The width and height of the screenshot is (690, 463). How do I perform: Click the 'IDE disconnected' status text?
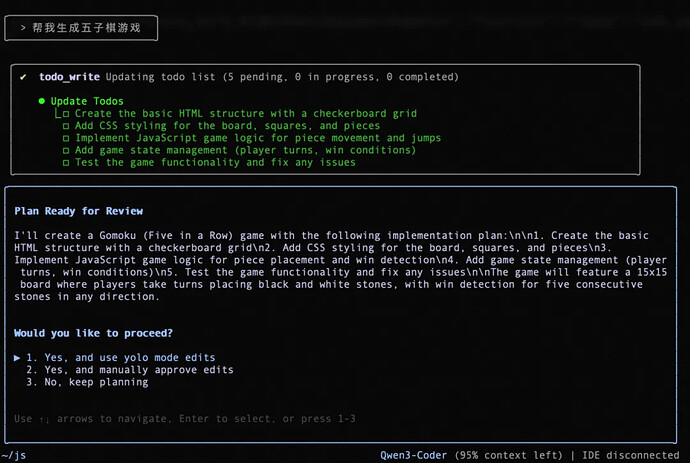pyautogui.click(x=633, y=455)
